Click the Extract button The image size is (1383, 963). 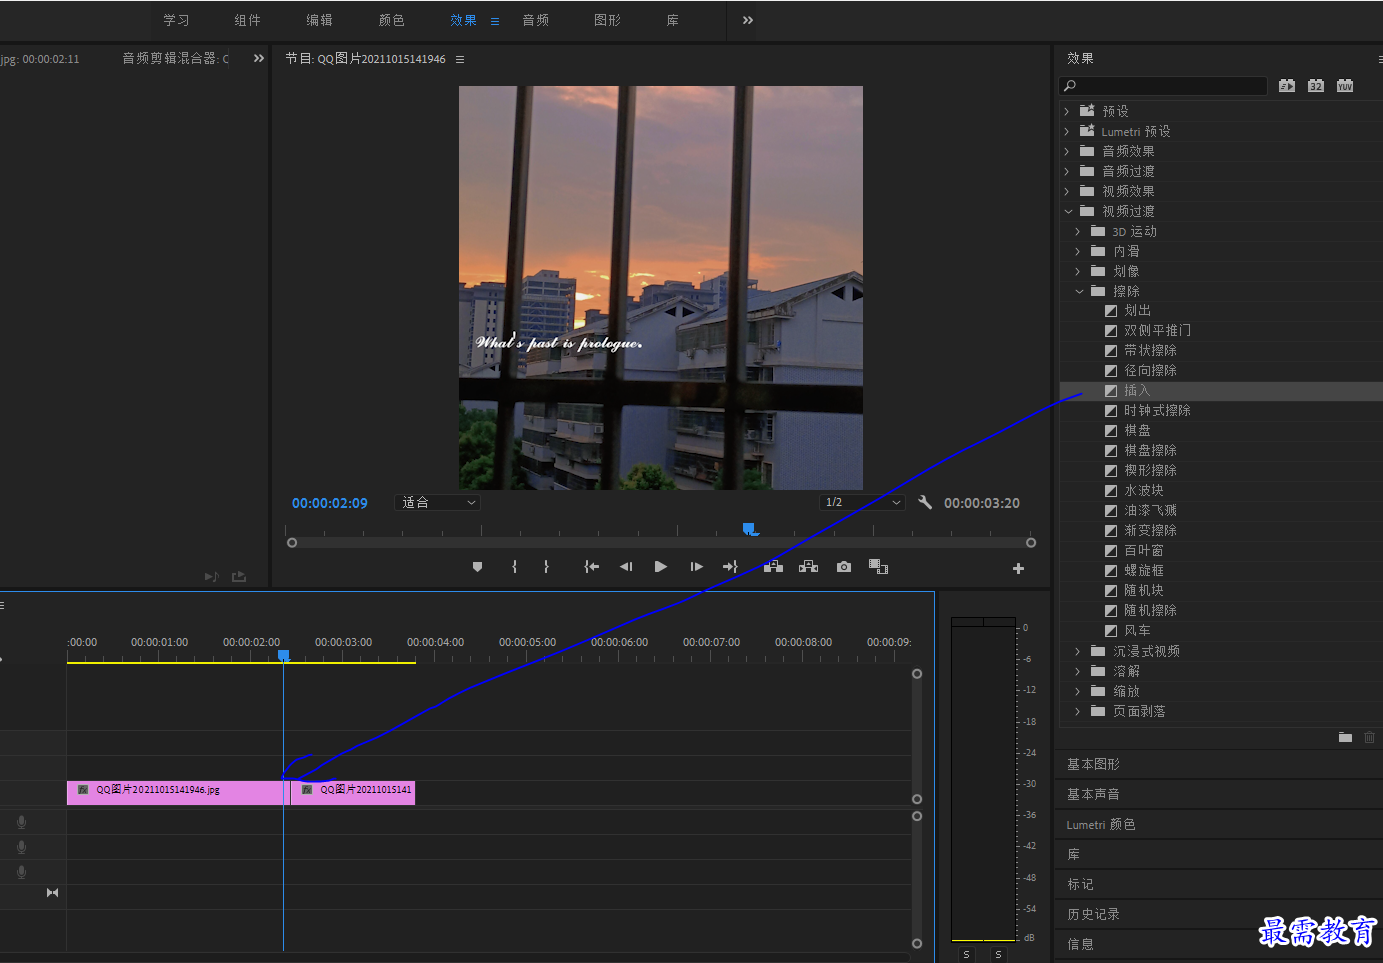click(x=808, y=567)
